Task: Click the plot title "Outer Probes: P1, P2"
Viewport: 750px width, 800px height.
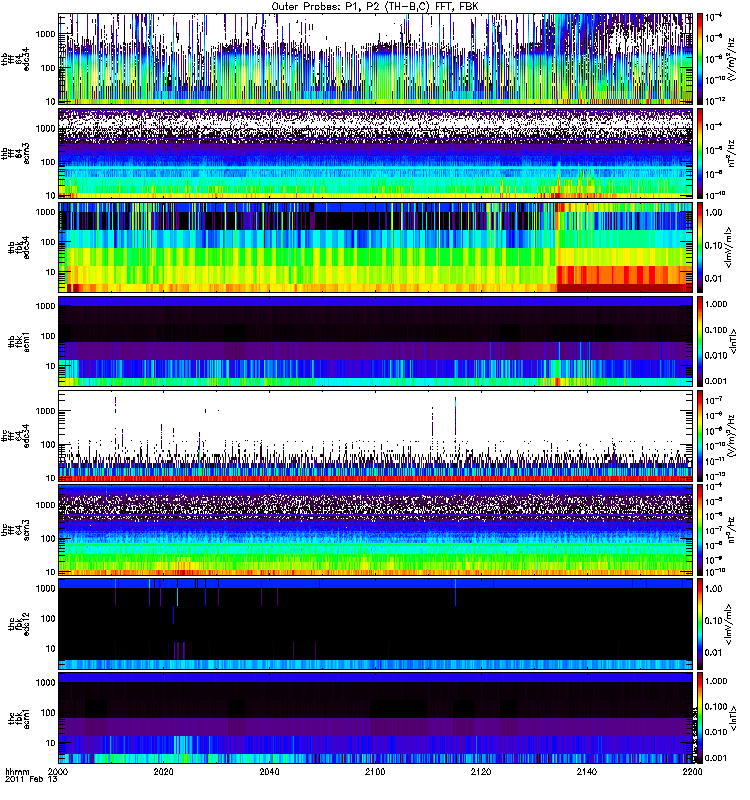Action: [x=375, y=7]
